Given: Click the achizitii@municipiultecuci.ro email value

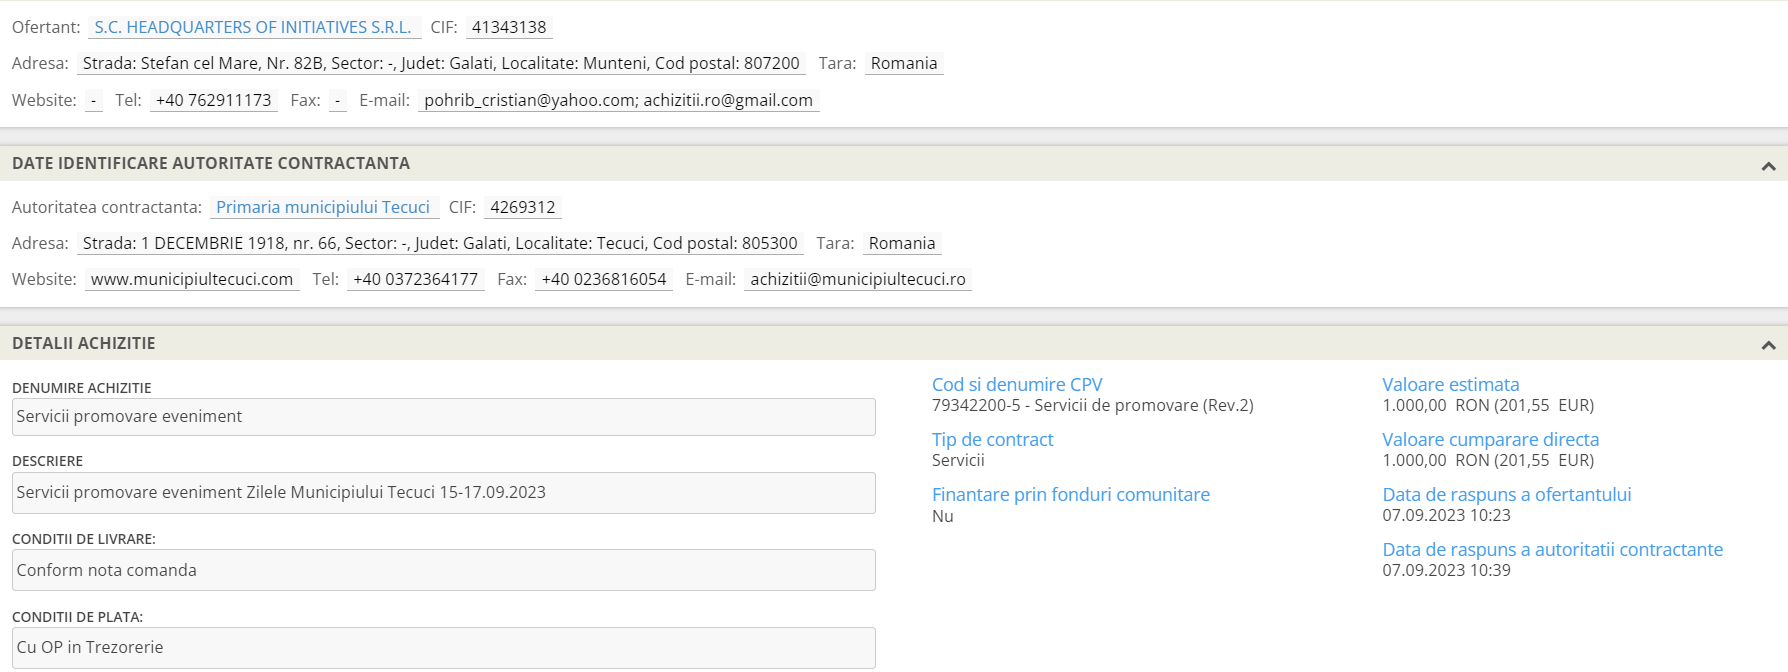Looking at the screenshot, I should (857, 279).
